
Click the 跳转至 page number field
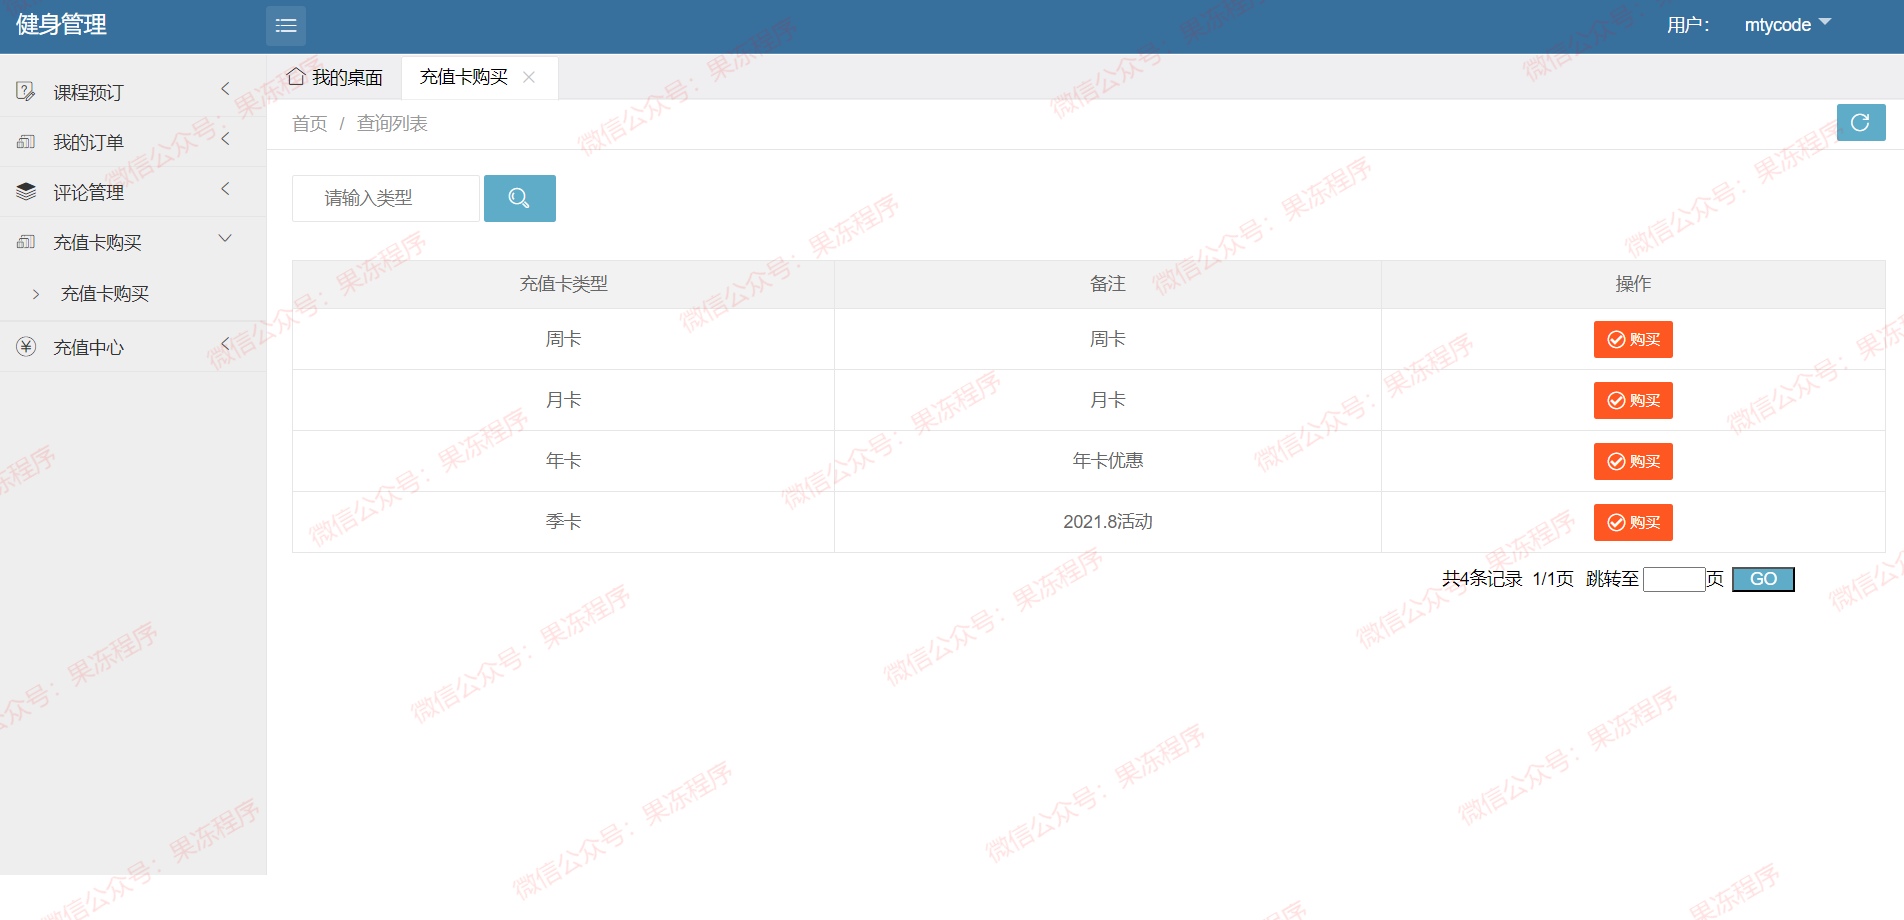point(1674,579)
